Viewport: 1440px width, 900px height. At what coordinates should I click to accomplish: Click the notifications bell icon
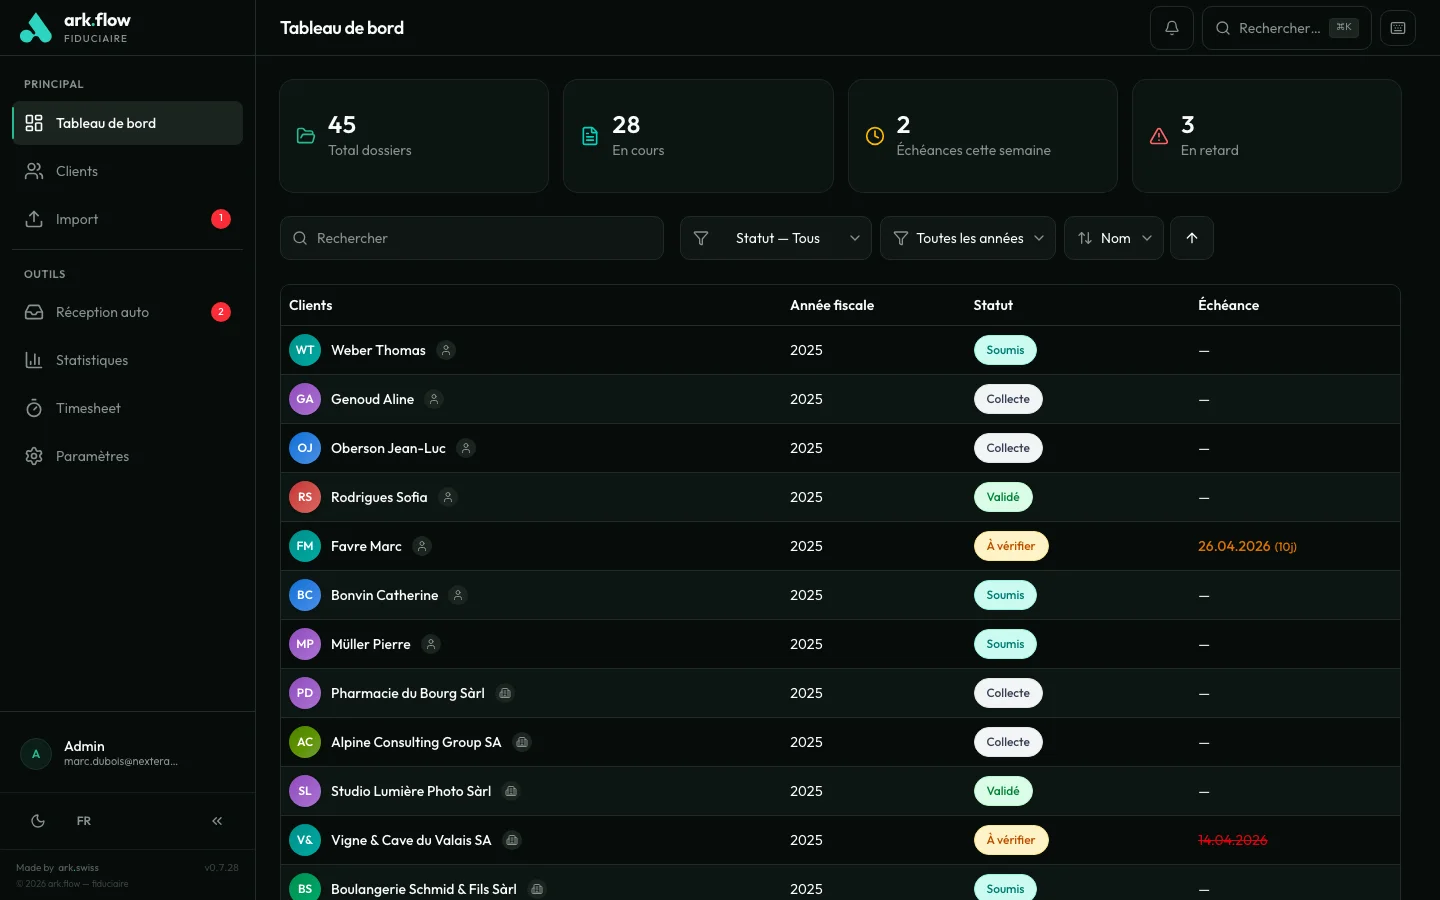pos(1171,28)
